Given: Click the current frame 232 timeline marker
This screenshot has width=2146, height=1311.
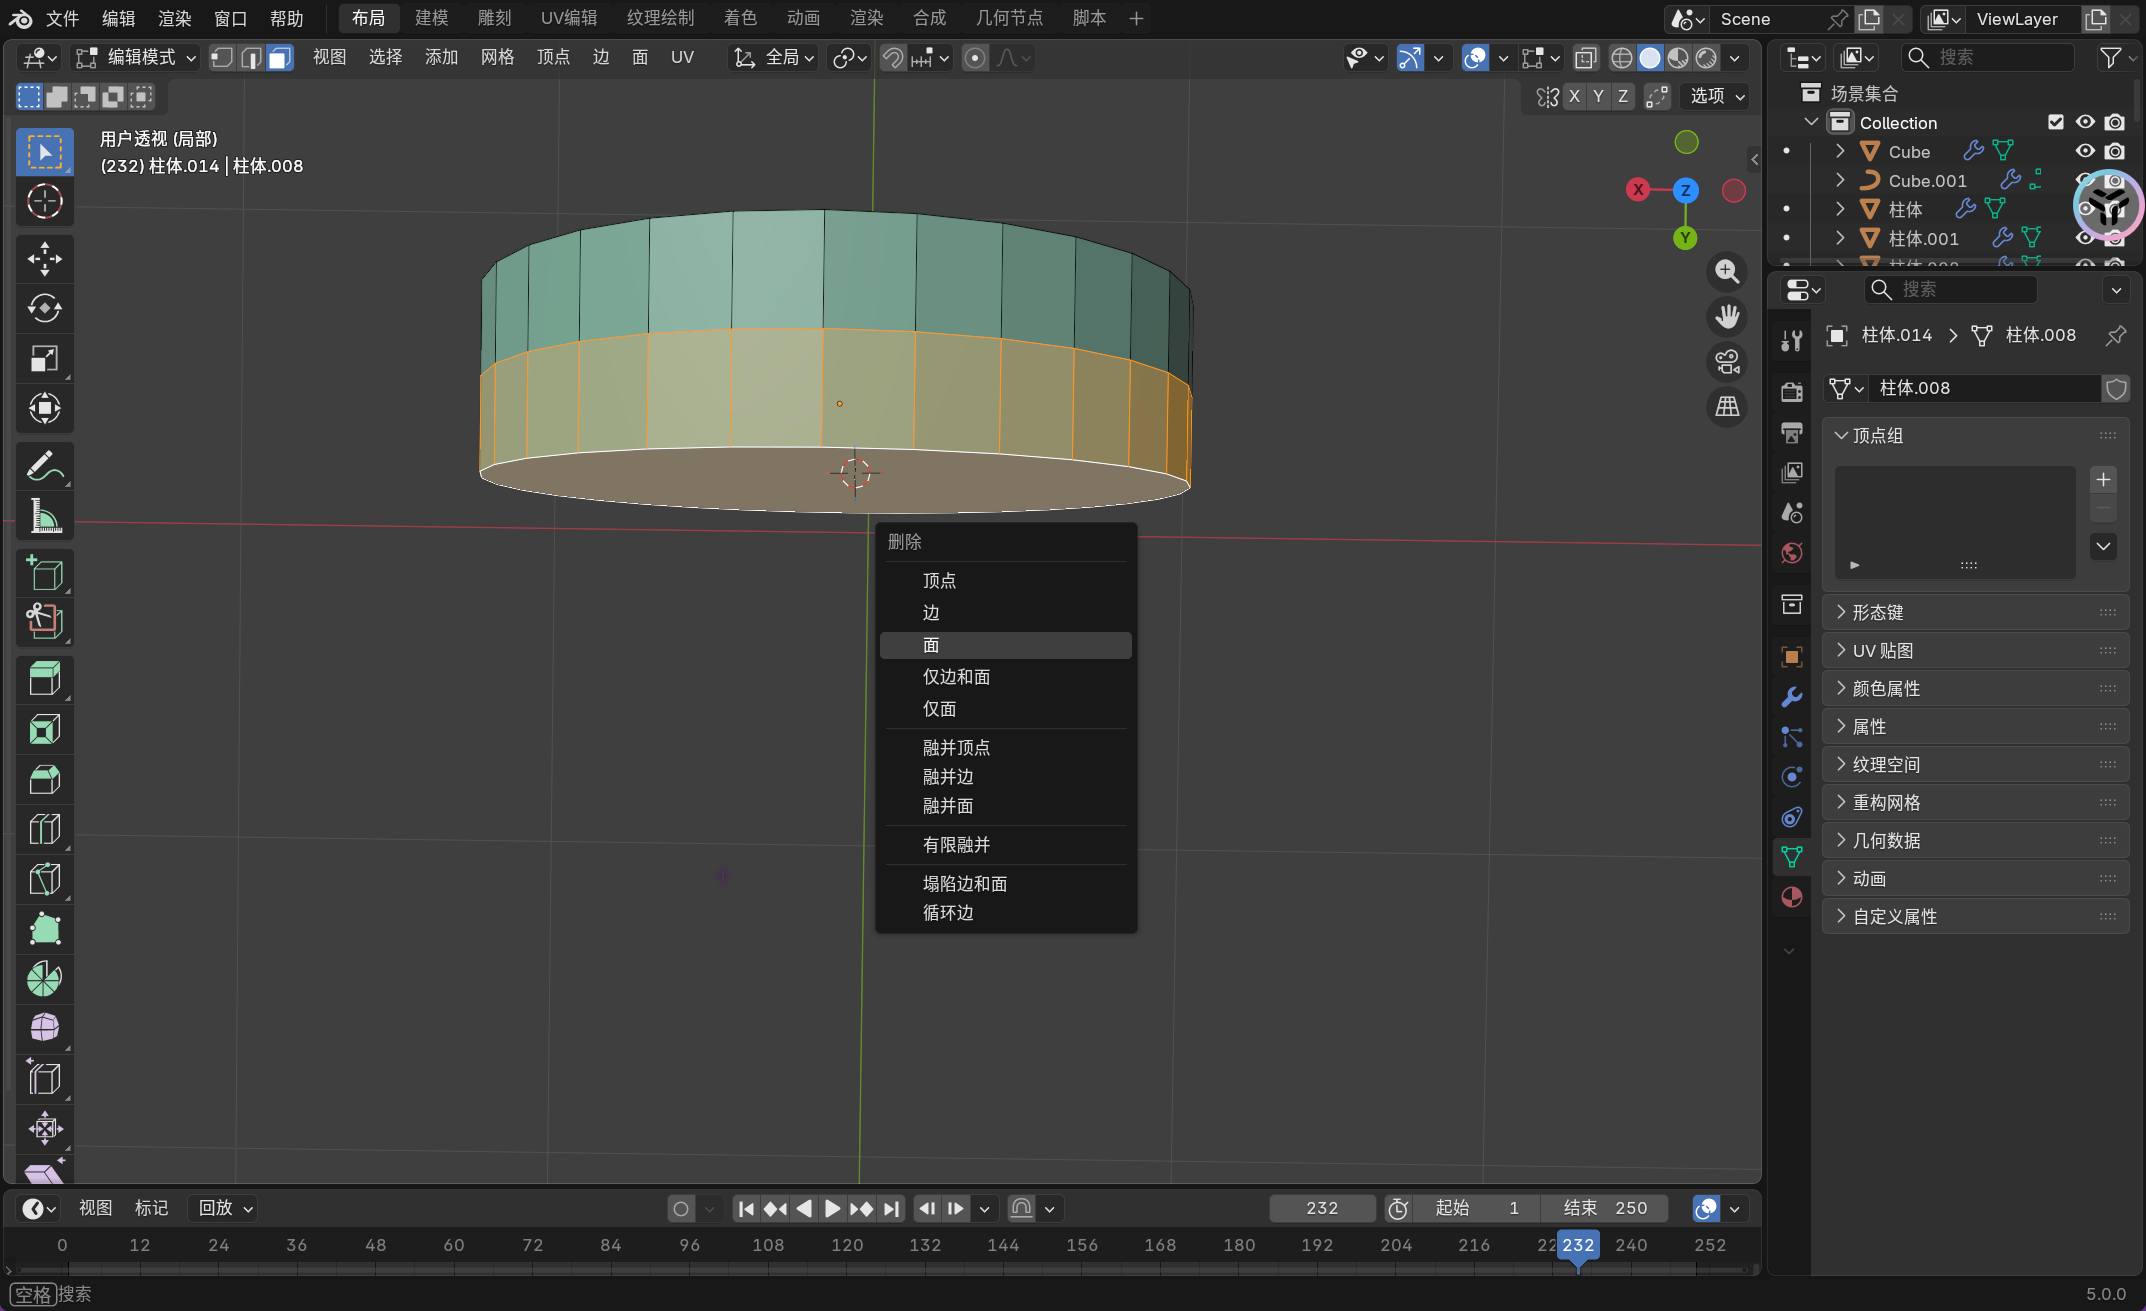Looking at the screenshot, I should pos(1577,1245).
